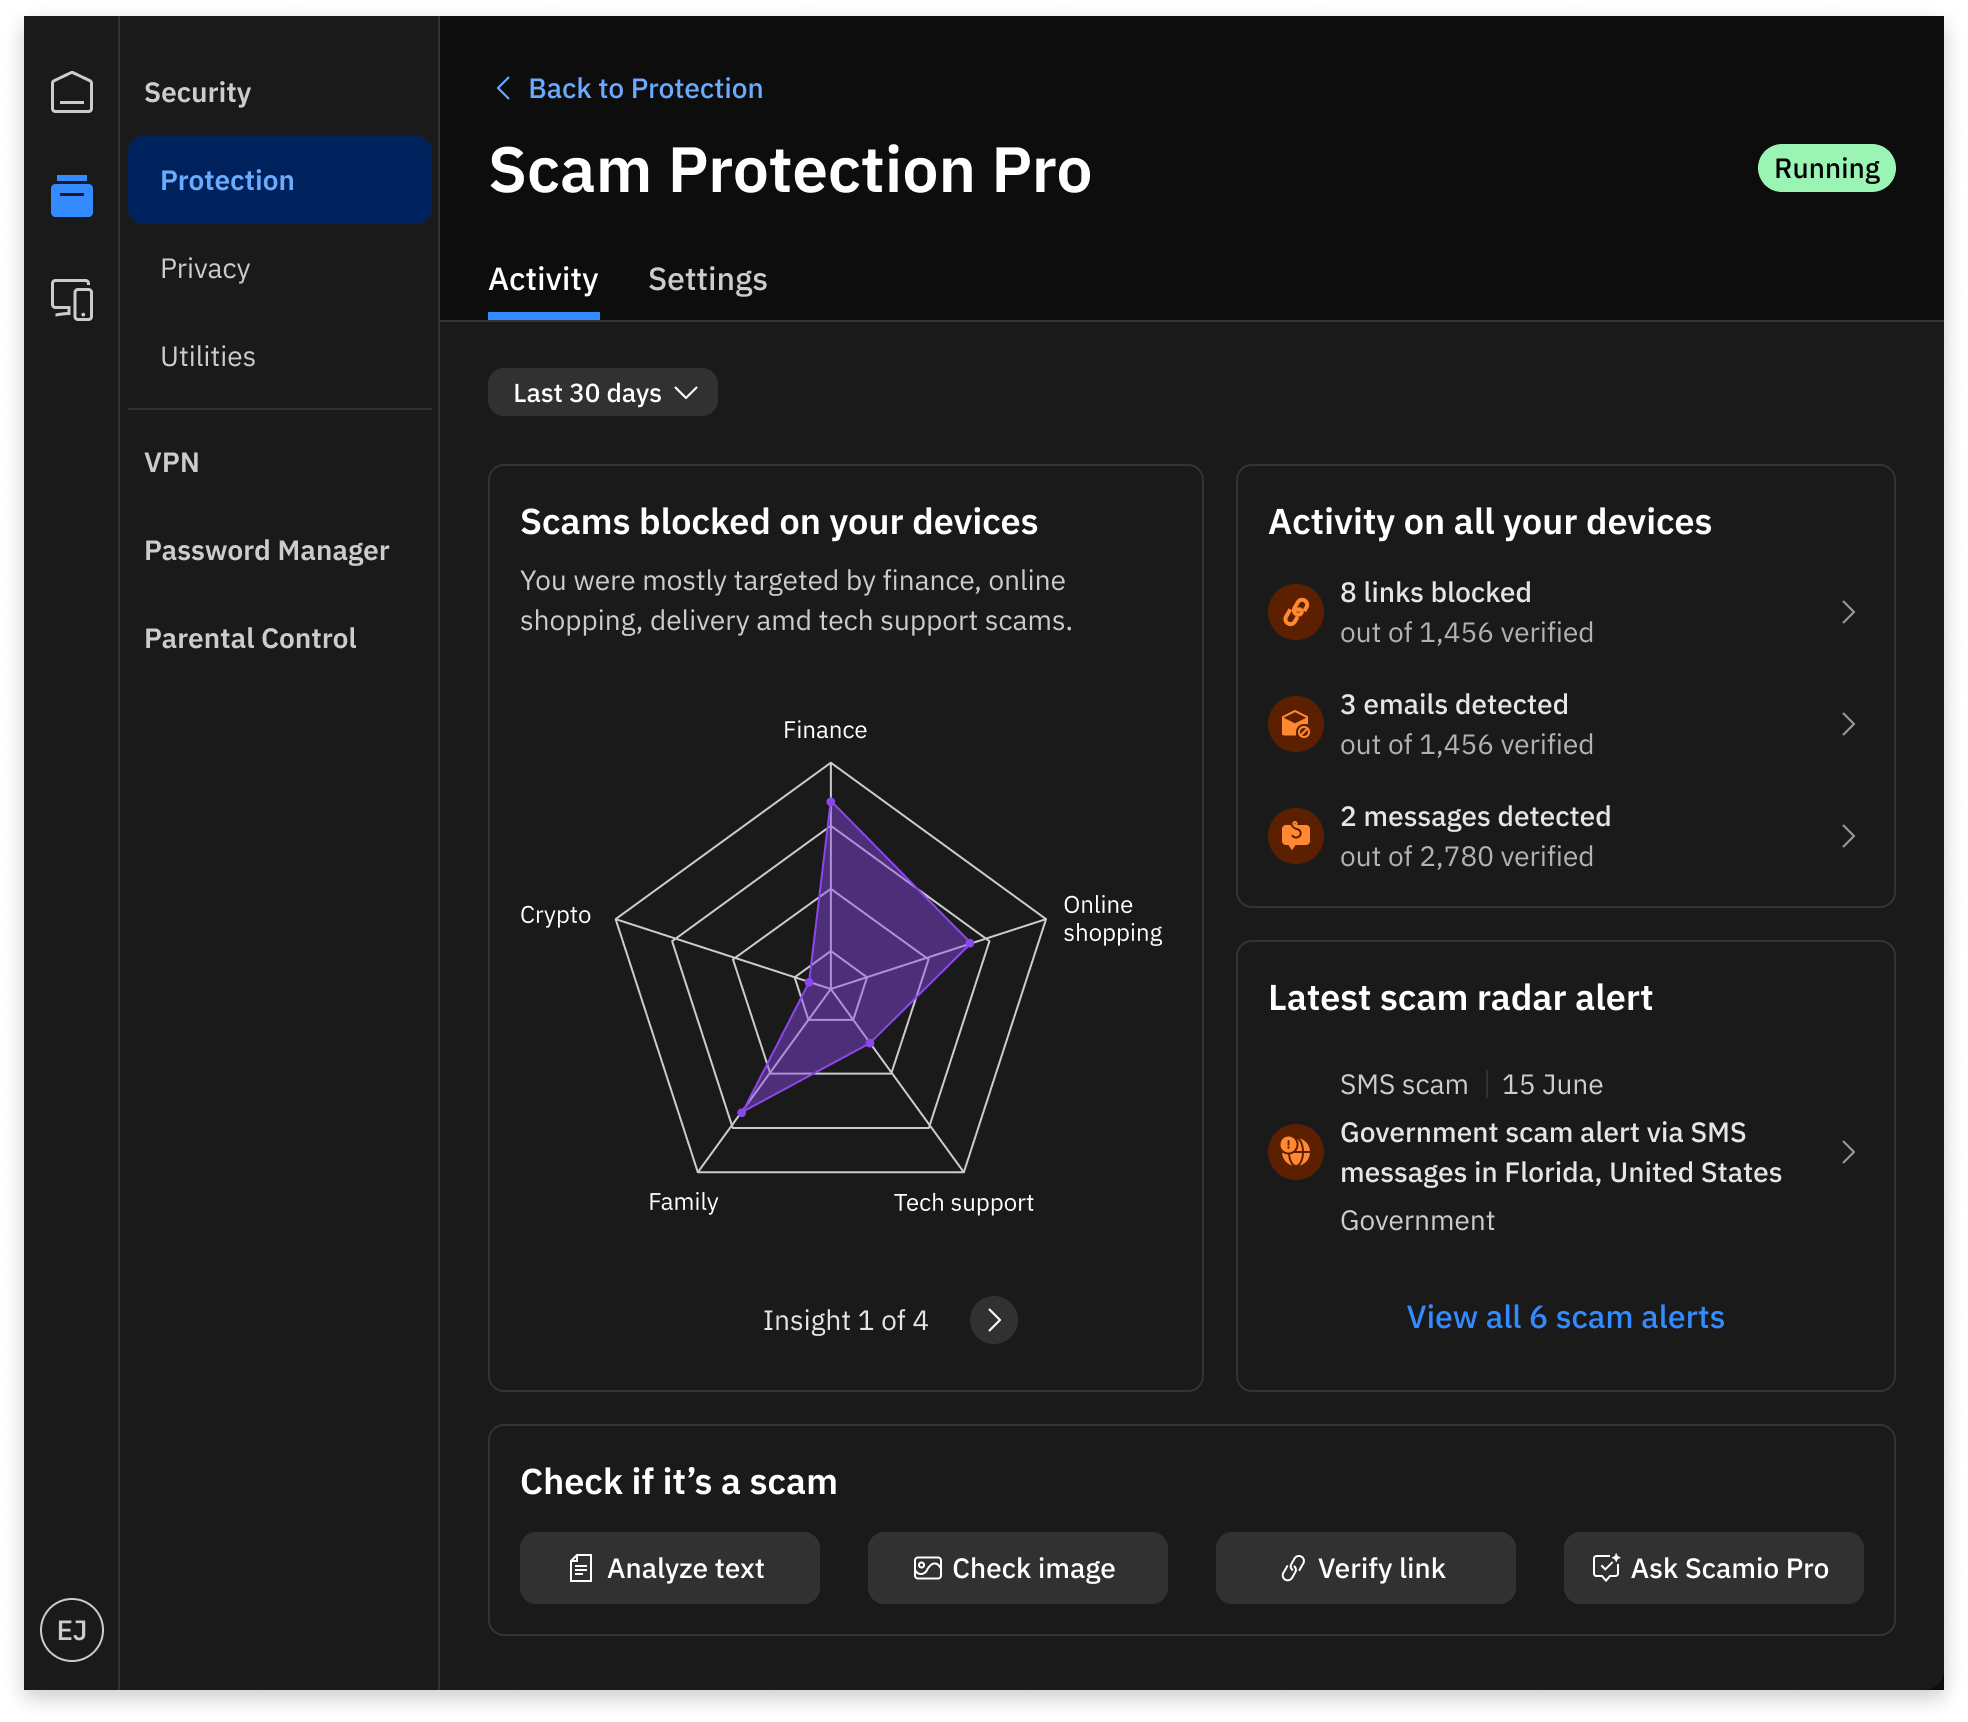The width and height of the screenshot is (1968, 1722).
Task: Switch to the Settings tab
Action: point(708,280)
